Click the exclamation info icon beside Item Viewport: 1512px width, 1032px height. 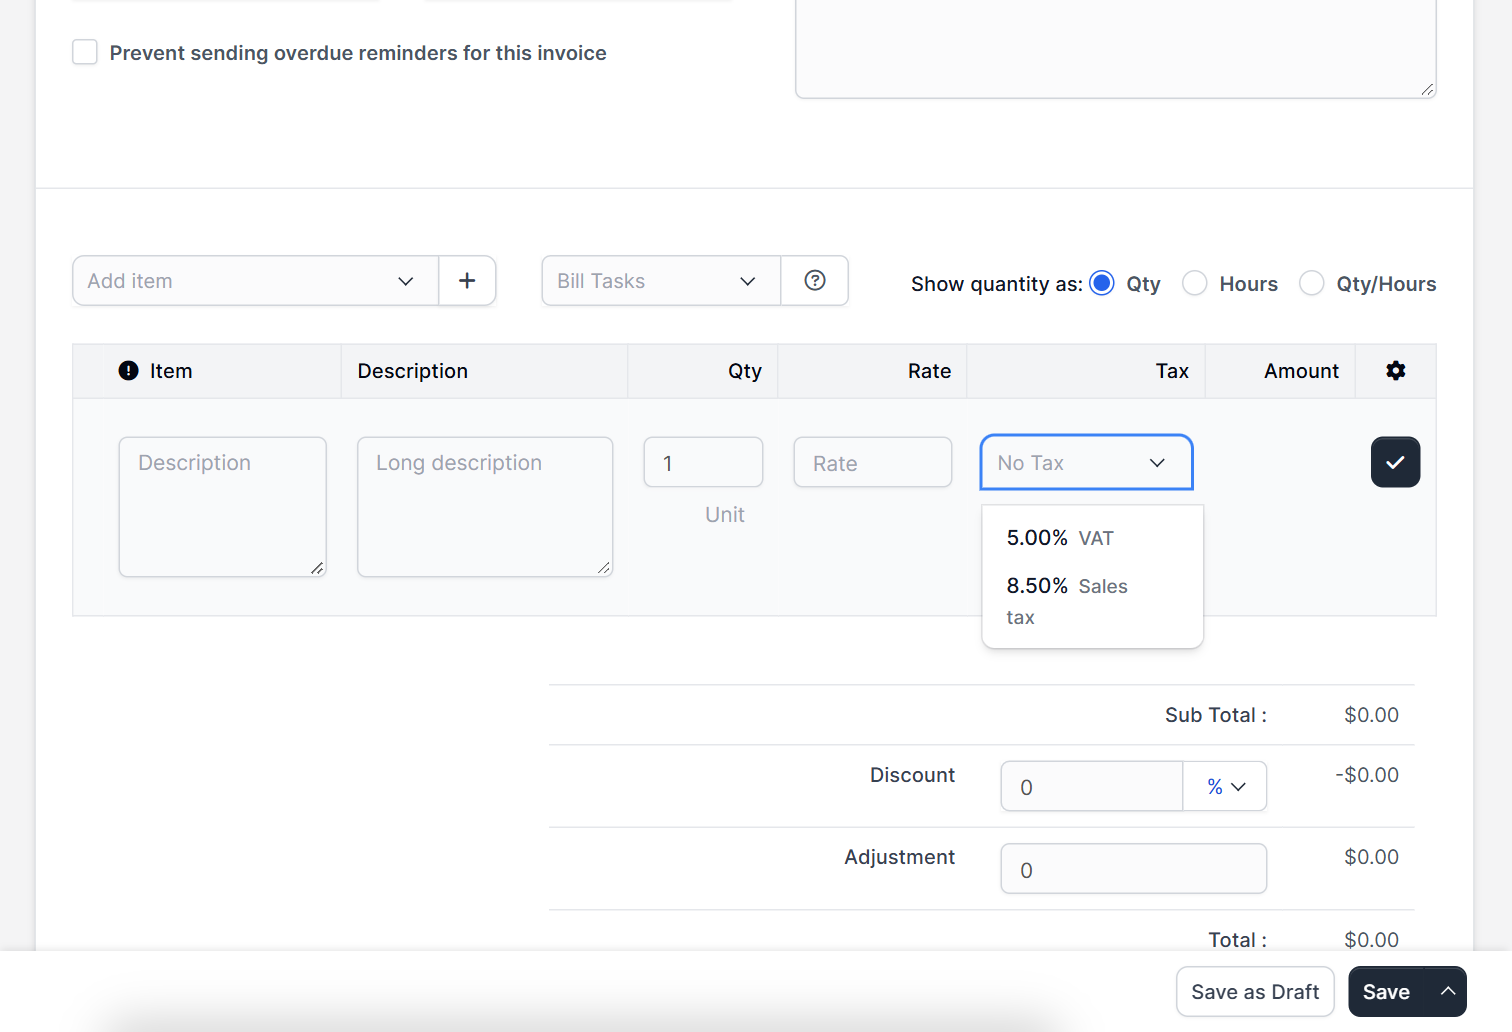click(129, 371)
